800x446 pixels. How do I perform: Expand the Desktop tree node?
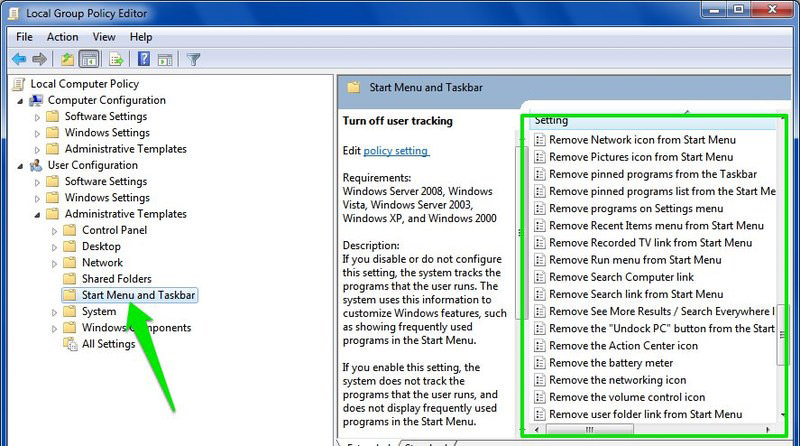click(55, 247)
